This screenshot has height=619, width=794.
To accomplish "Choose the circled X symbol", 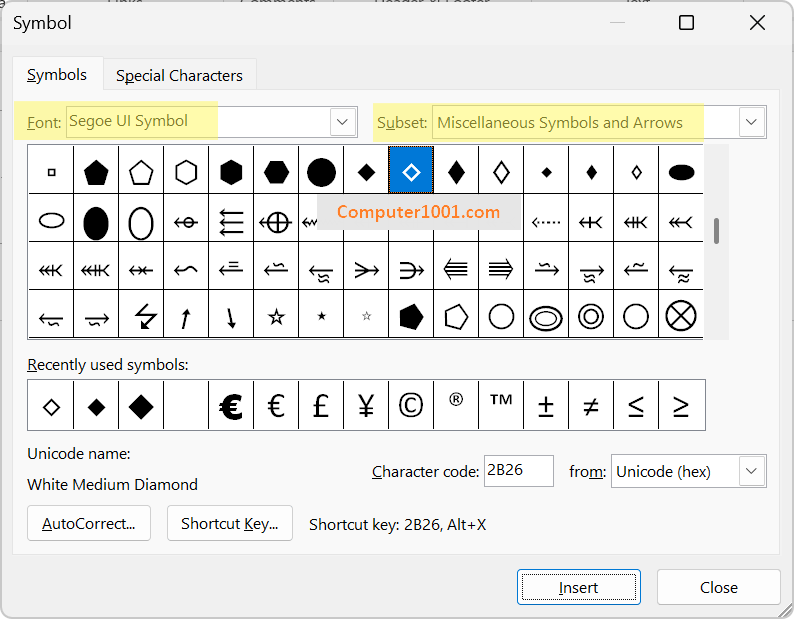I will tap(681, 316).
